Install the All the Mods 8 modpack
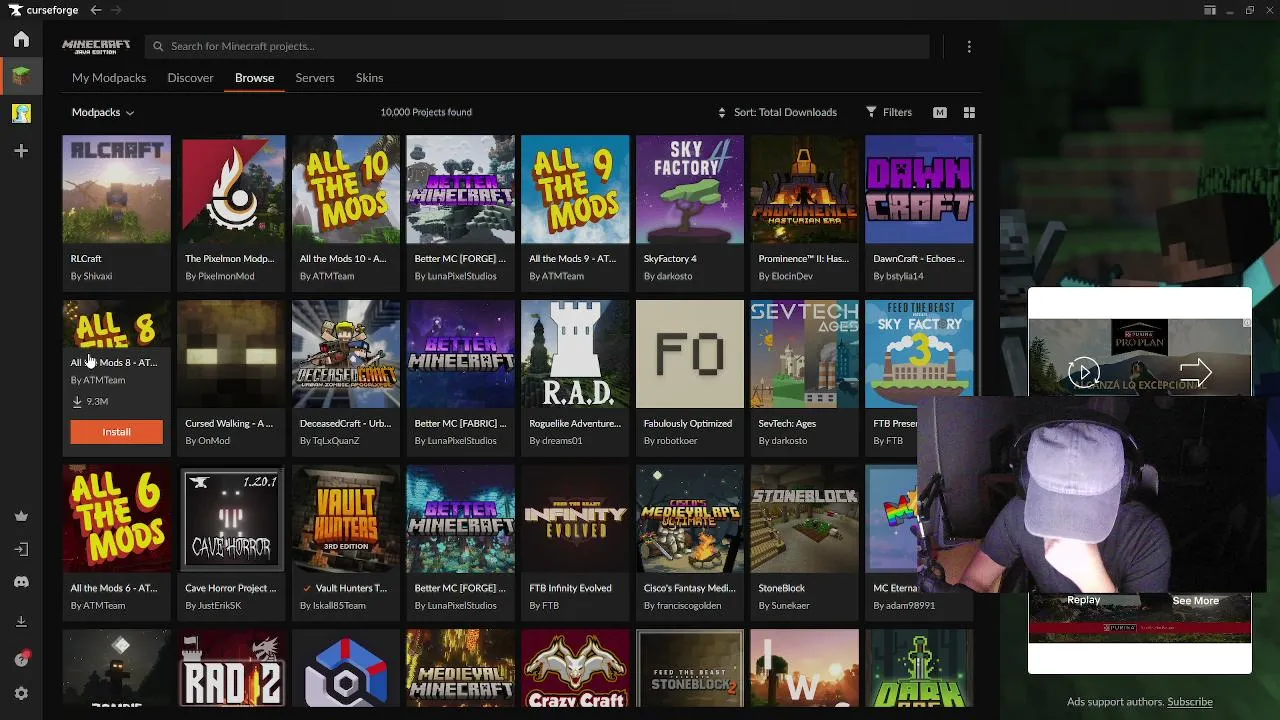Viewport: 1280px width, 720px height. pos(116,432)
